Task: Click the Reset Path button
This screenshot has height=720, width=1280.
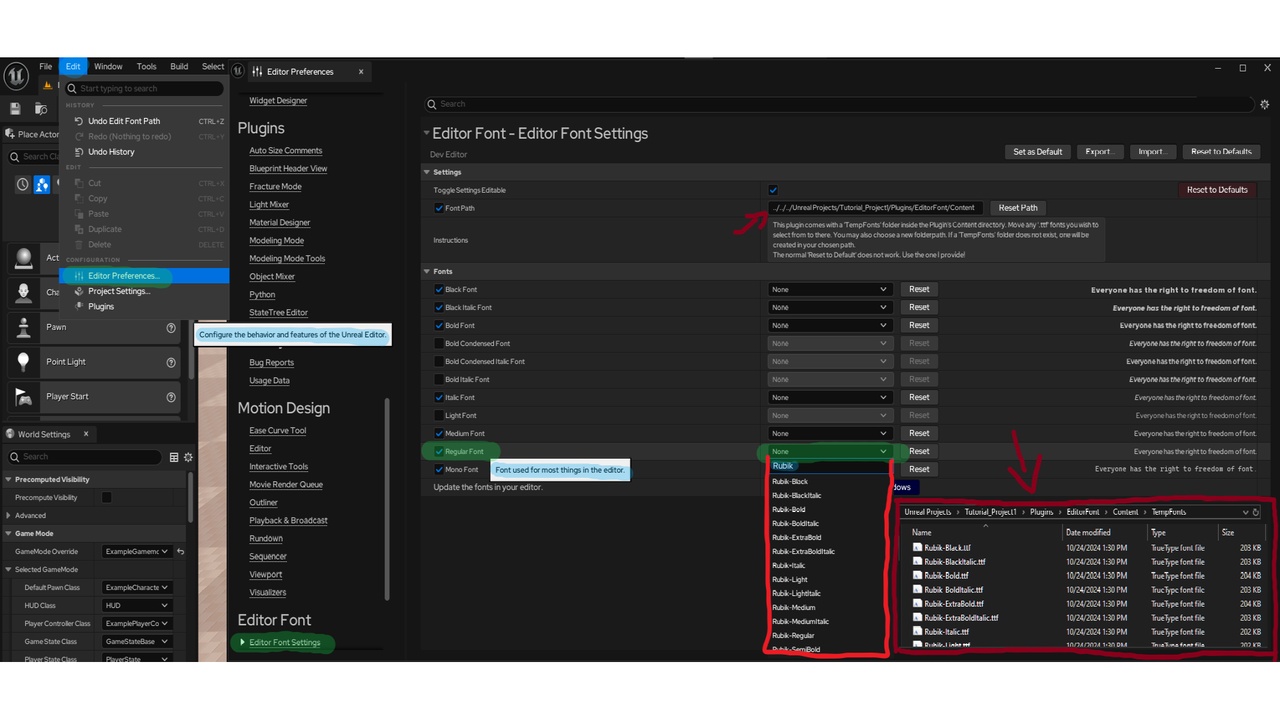Action: click(1018, 208)
